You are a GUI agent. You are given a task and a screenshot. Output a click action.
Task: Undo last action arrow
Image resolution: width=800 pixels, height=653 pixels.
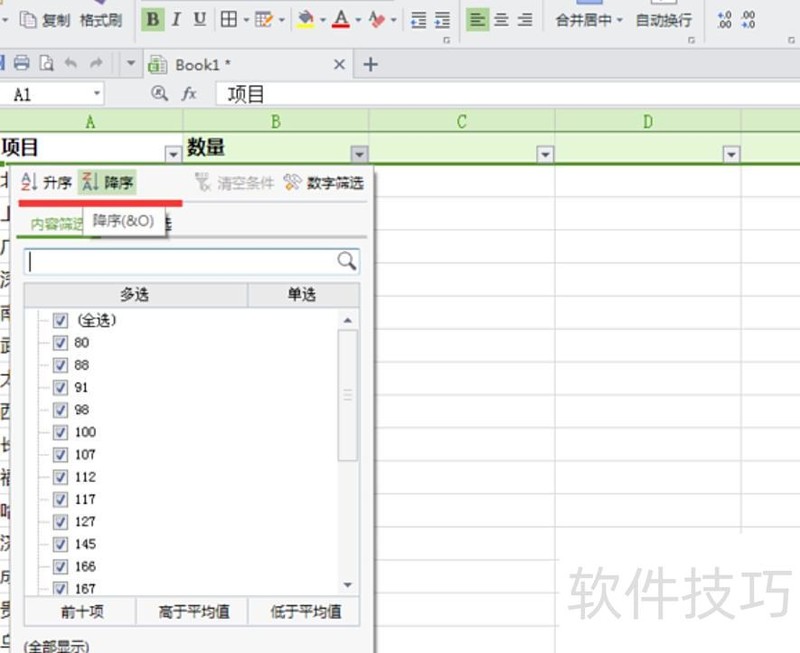coord(70,64)
